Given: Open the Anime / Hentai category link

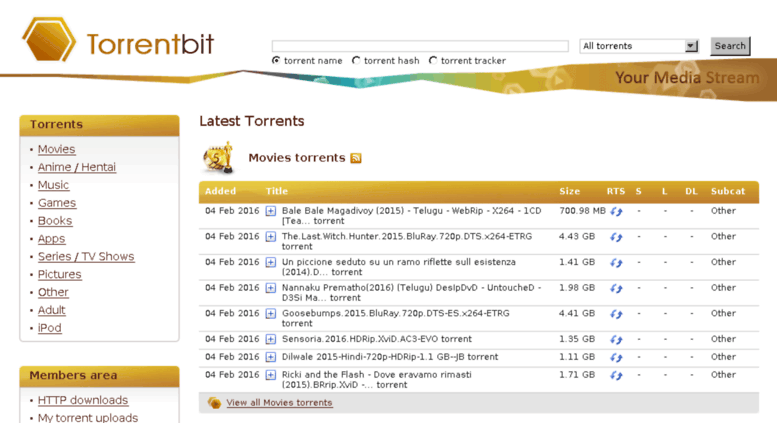Looking at the screenshot, I should (x=77, y=167).
